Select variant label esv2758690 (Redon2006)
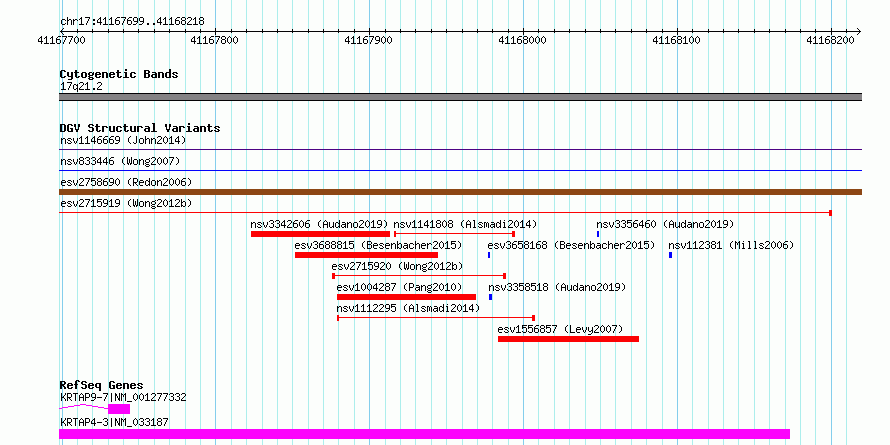Screen dimensions: 890x445 [x=126, y=182]
